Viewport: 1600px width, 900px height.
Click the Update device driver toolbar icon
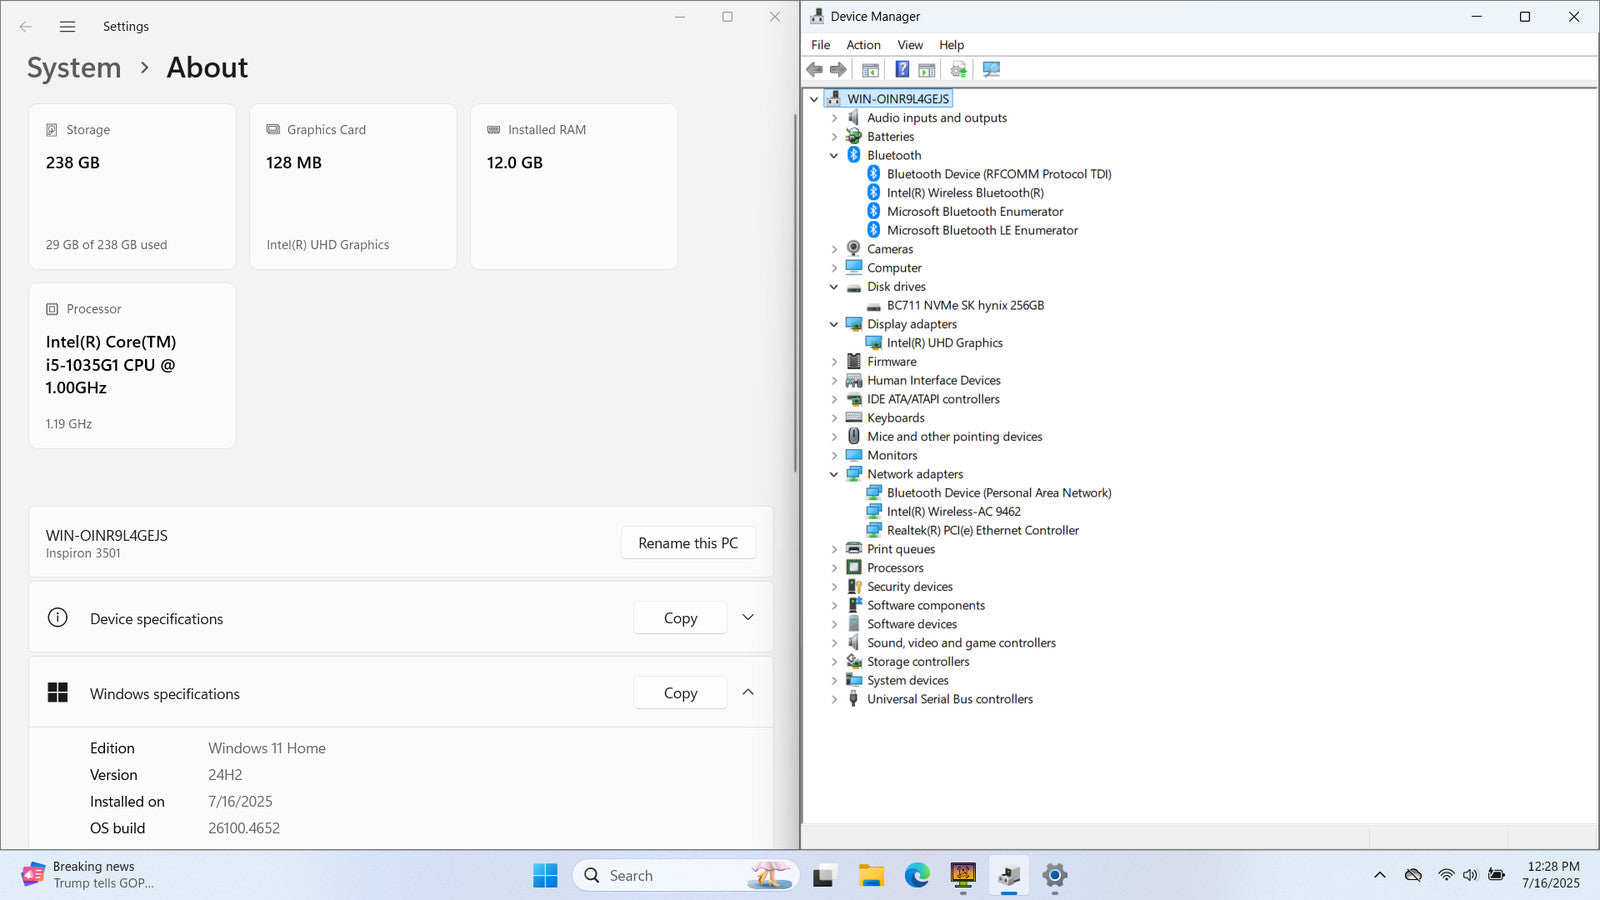coord(958,69)
